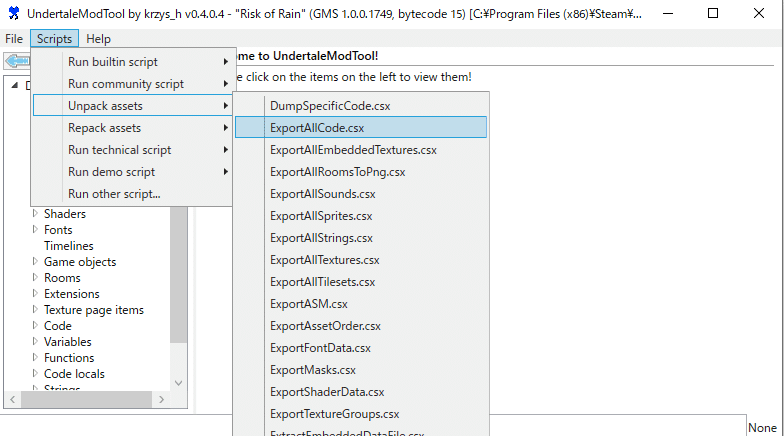Run ExportAllStrings.csx script

point(360,238)
